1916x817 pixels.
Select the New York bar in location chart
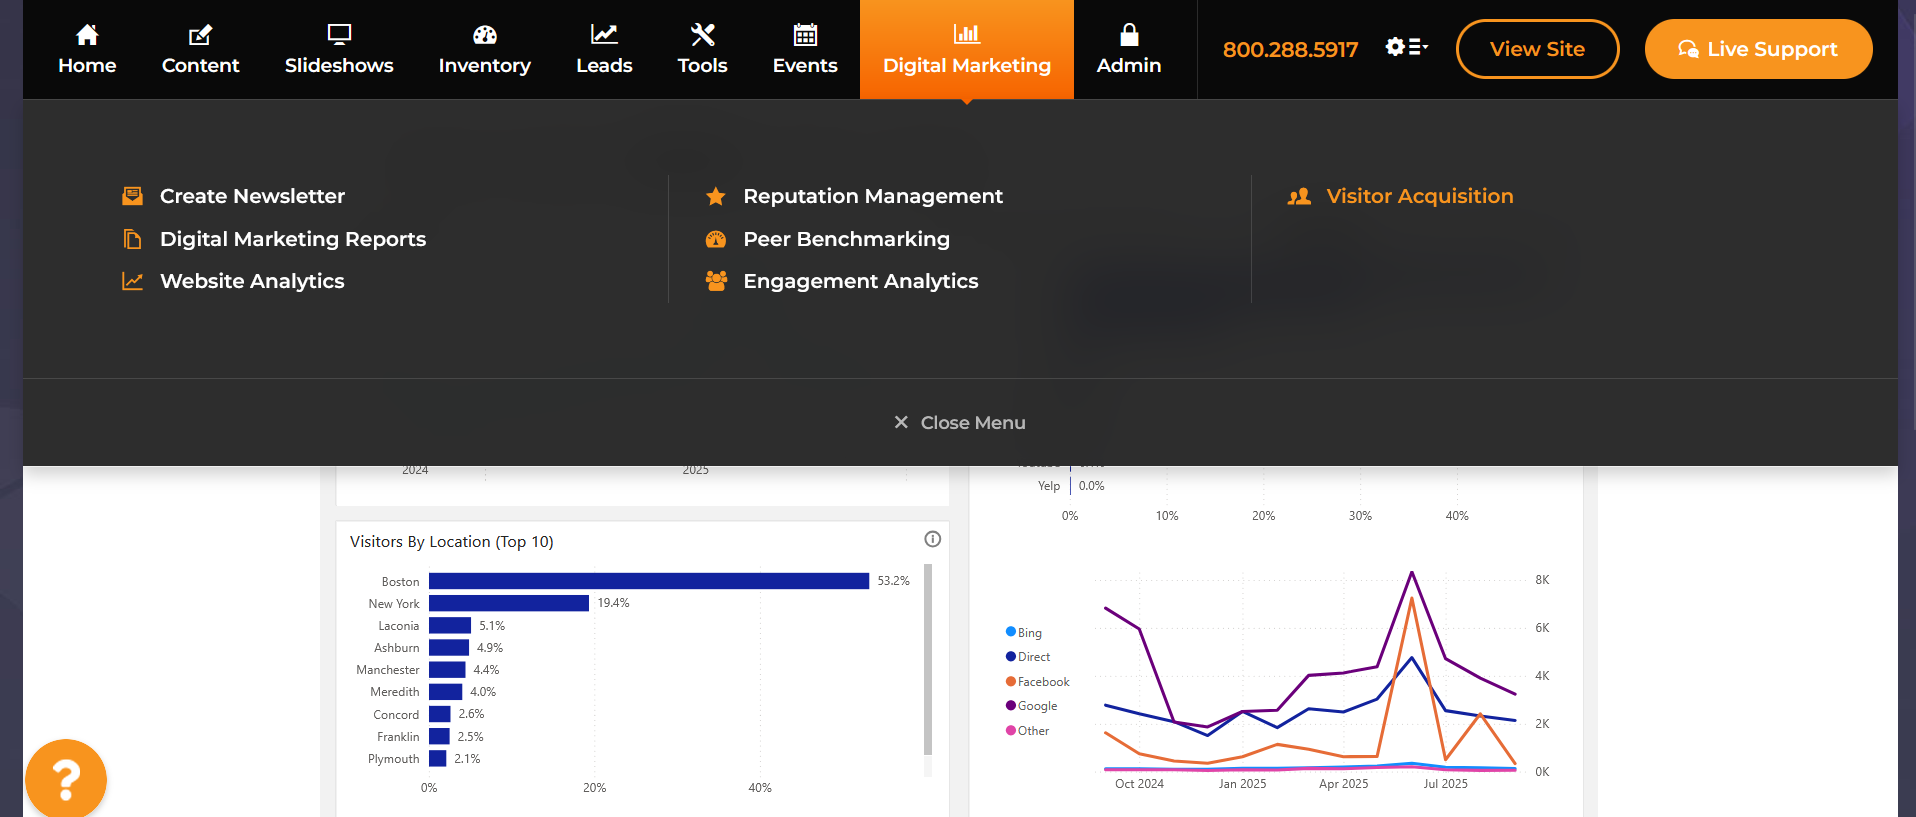click(x=509, y=603)
